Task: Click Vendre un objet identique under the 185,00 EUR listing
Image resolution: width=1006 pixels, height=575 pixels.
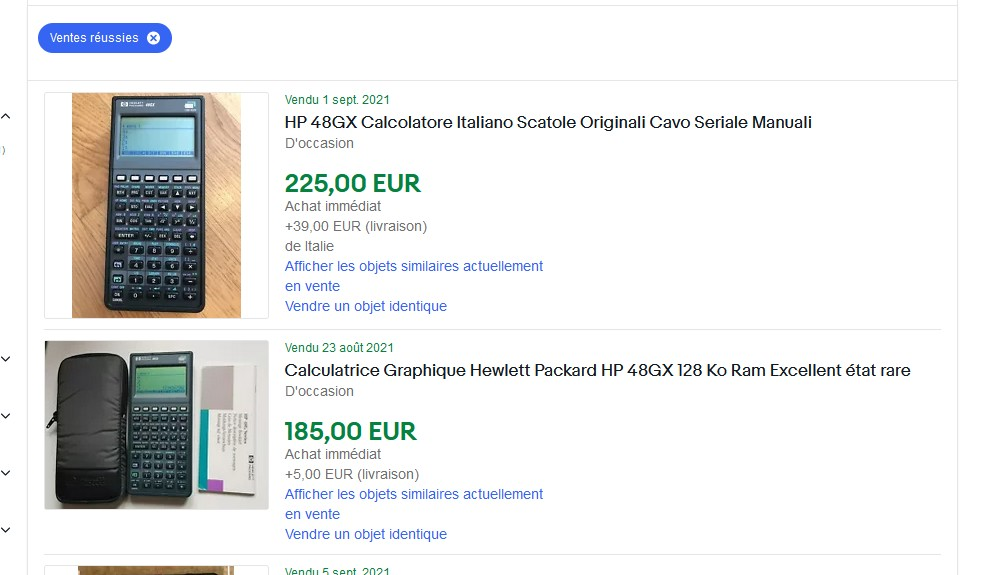Action: [365, 534]
